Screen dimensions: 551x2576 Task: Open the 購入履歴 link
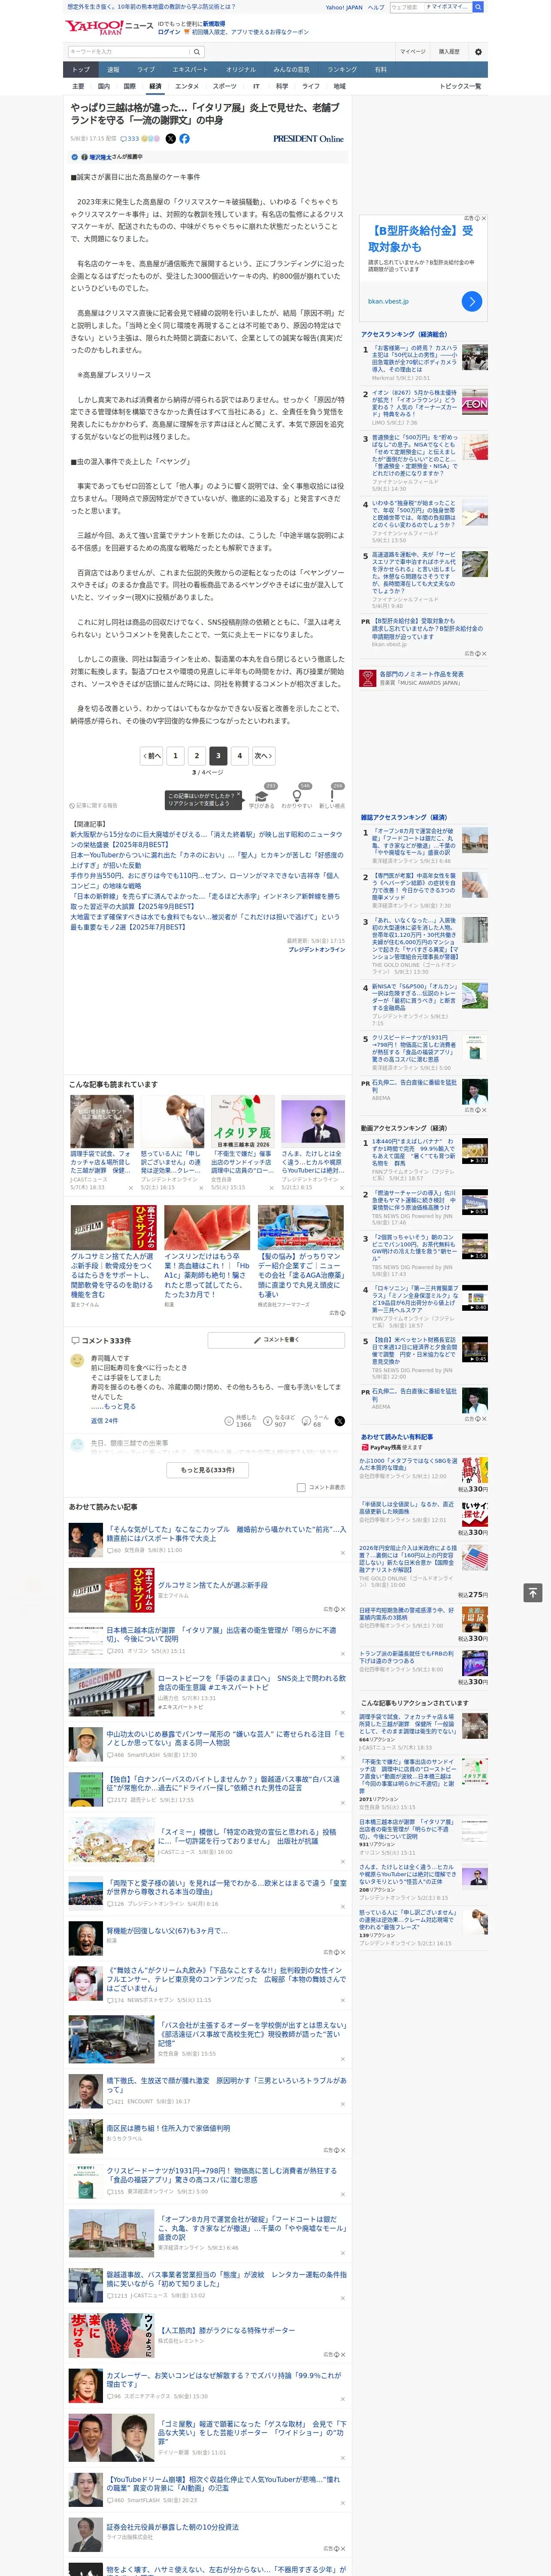449,52
